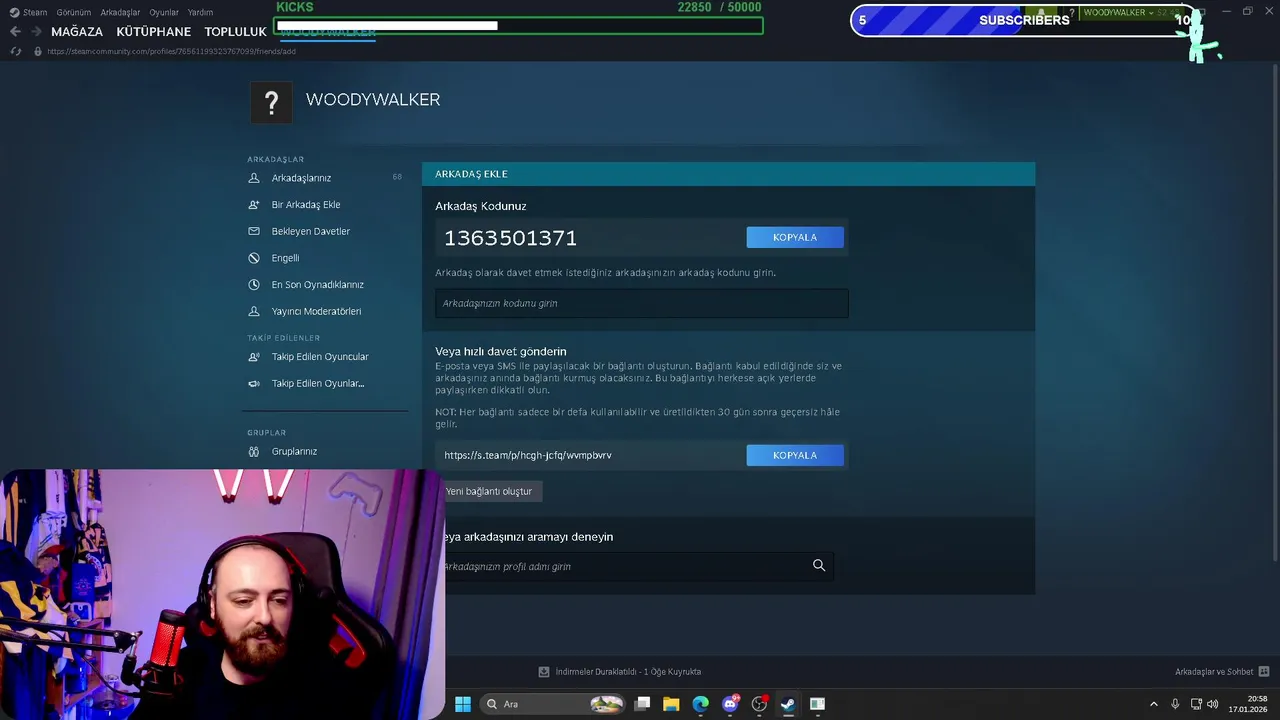Open the Yardım menu

[200, 12]
